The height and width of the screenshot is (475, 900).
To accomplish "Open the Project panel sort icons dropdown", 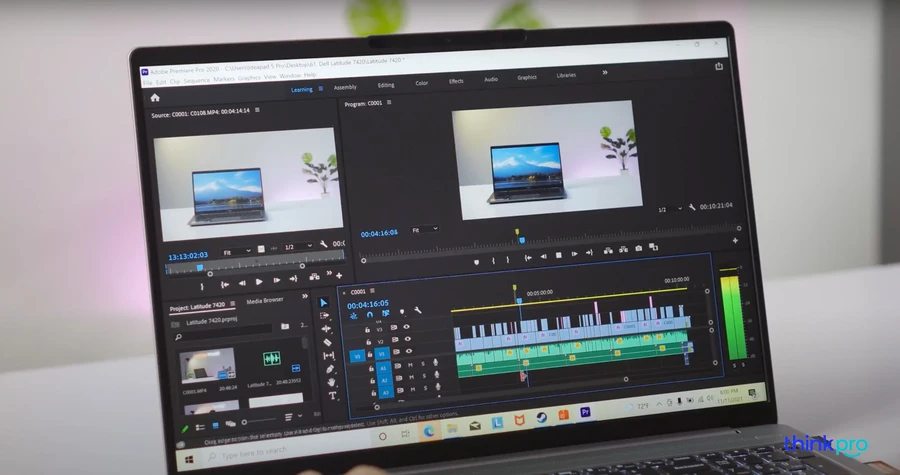I will point(291,417).
